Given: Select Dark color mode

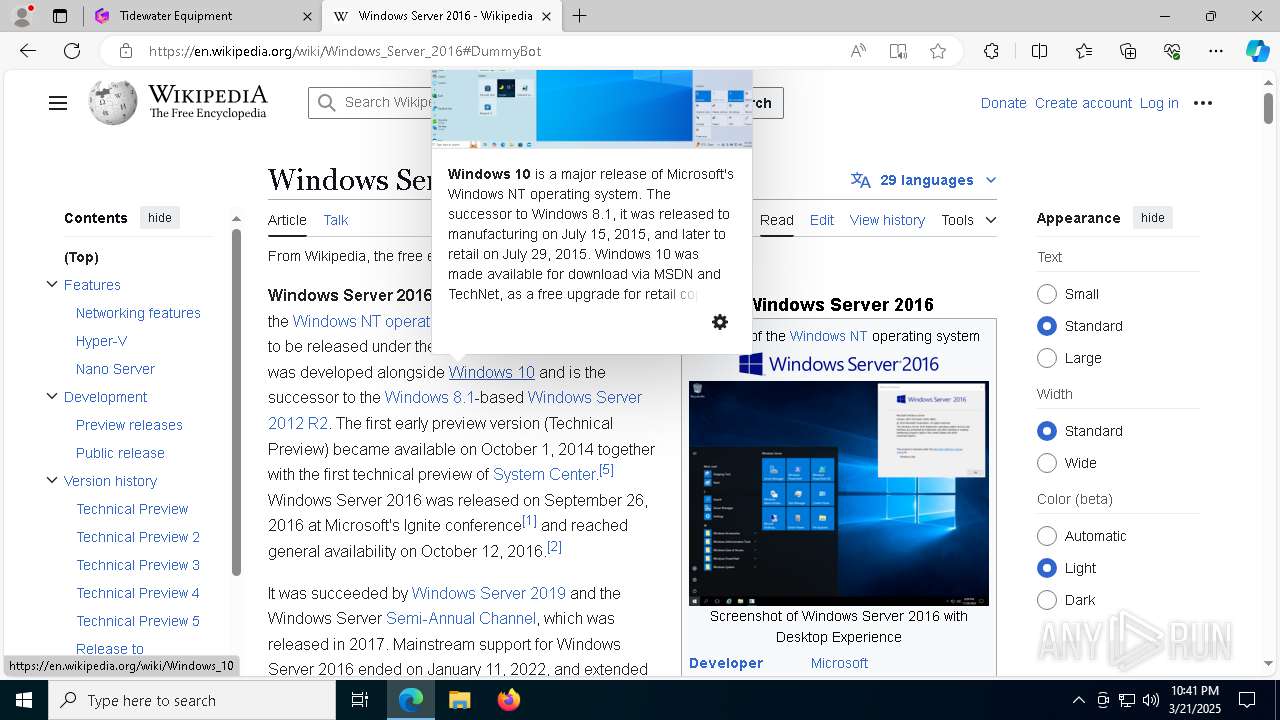Looking at the screenshot, I should [1047, 600].
